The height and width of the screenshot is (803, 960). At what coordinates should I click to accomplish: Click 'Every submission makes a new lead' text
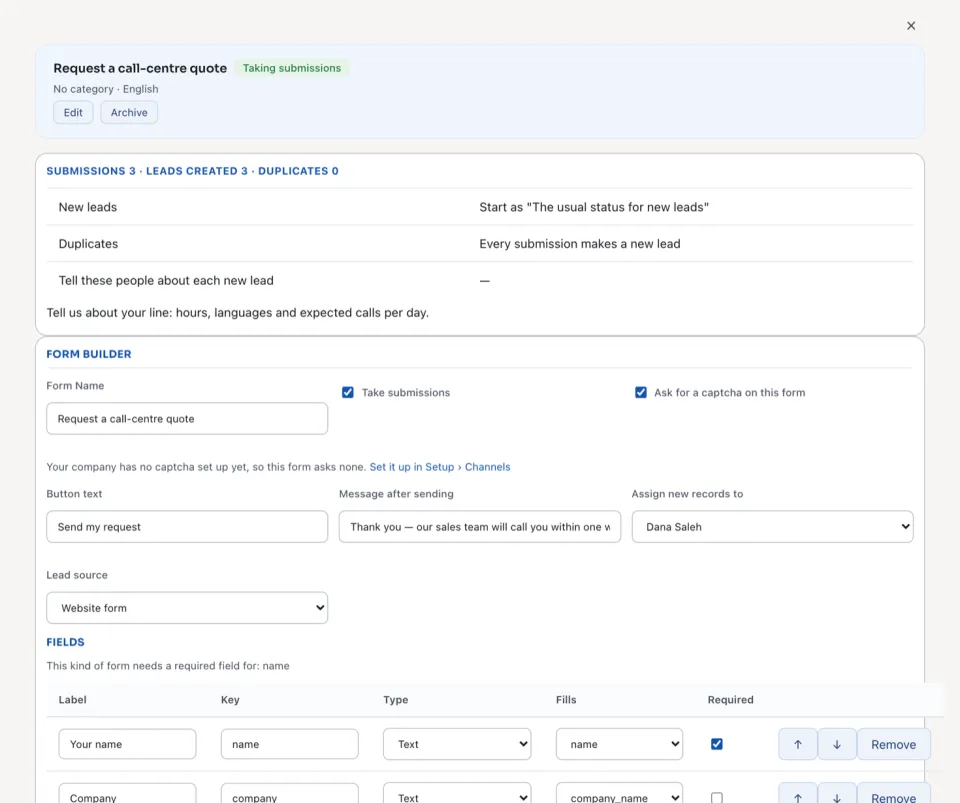tap(580, 244)
